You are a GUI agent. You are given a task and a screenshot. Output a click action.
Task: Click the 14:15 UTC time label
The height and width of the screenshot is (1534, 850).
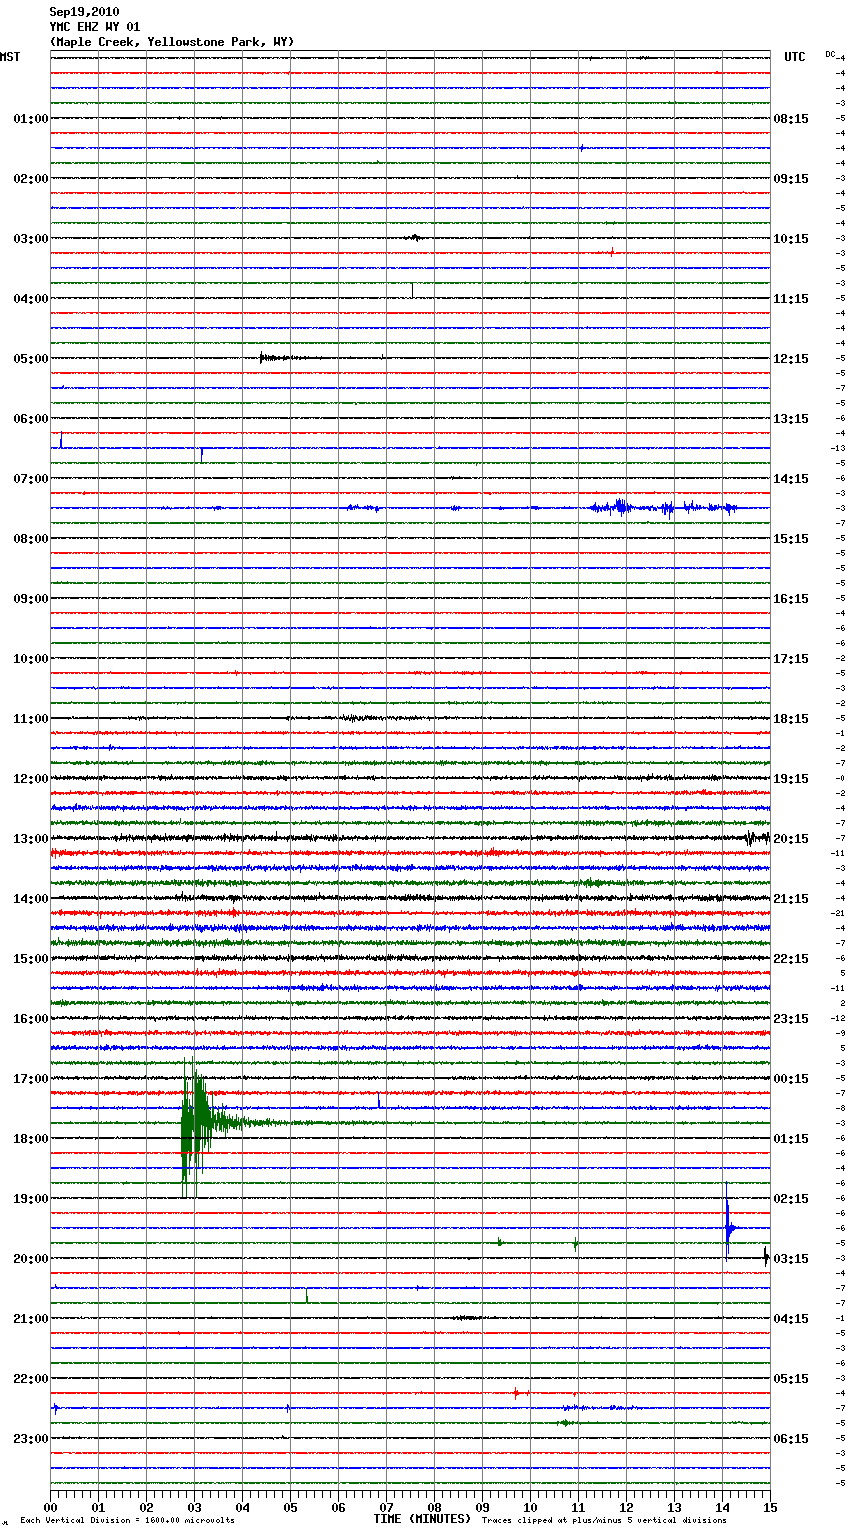click(x=791, y=479)
